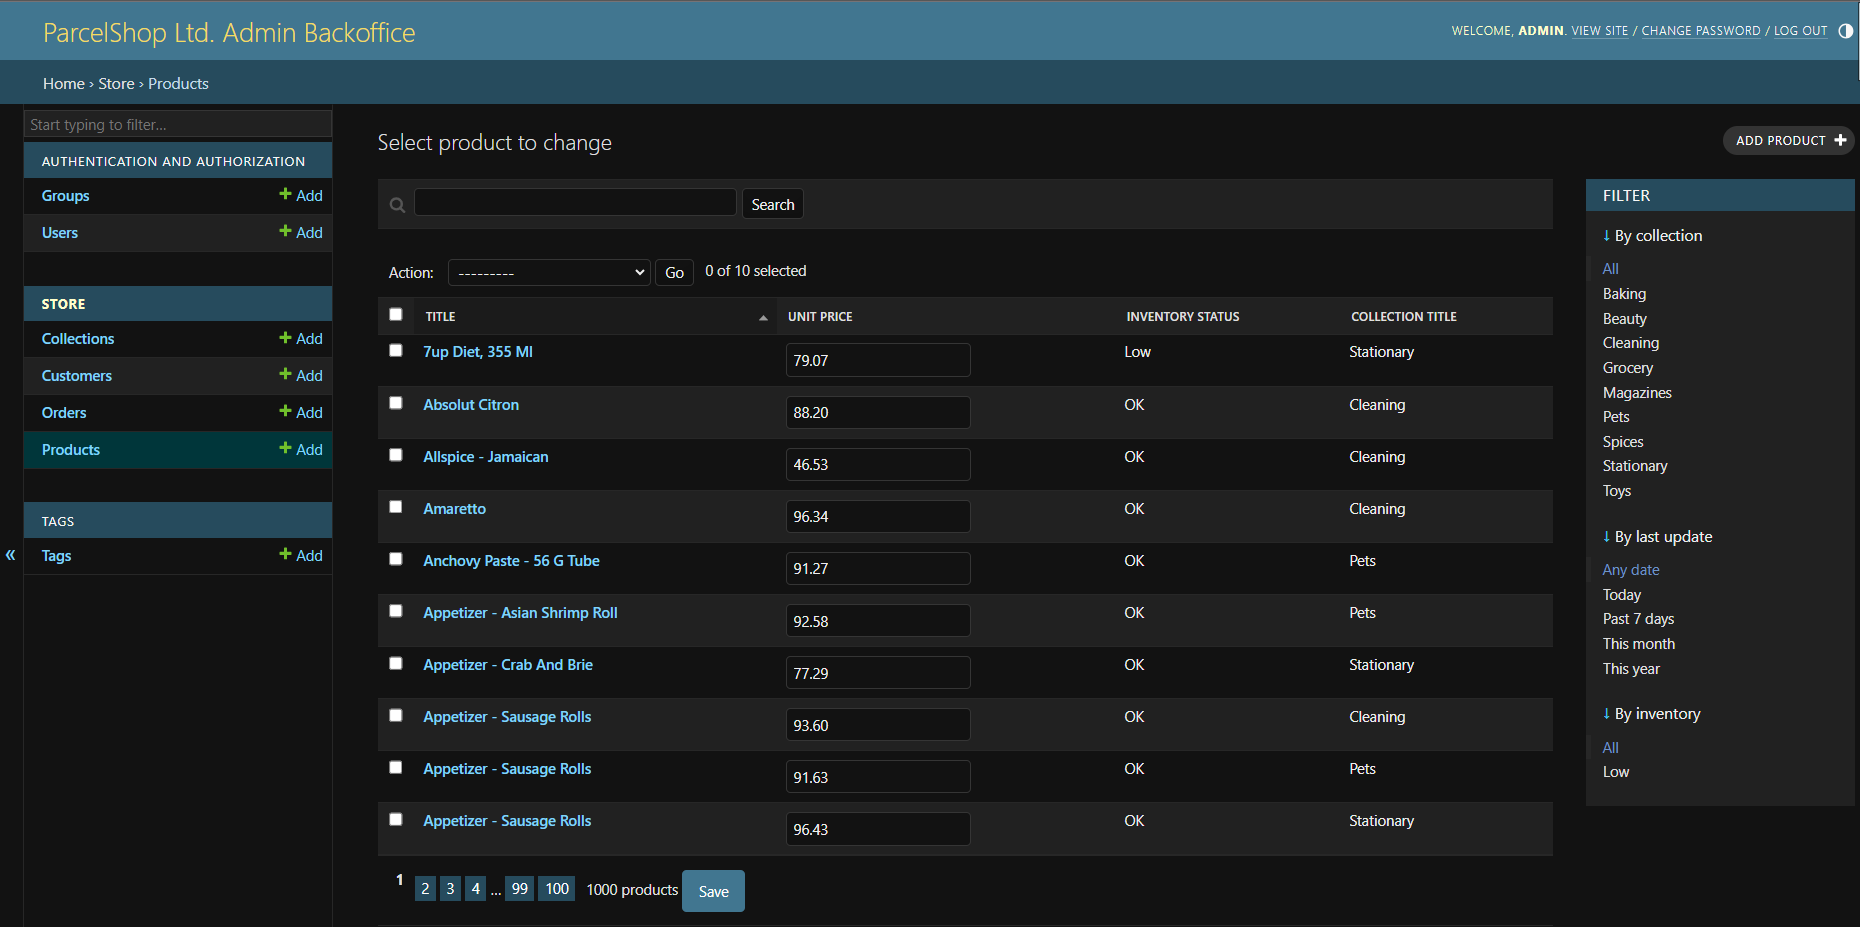Click the Add link next to Tags
The height and width of the screenshot is (927, 1860).
point(301,555)
